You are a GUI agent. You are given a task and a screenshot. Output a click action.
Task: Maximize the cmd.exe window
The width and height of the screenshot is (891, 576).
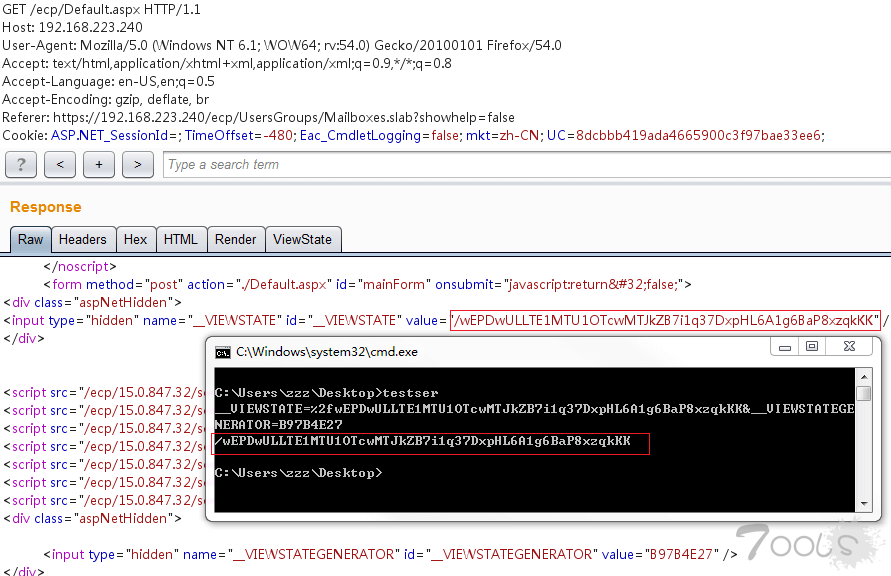pyautogui.click(x=812, y=347)
